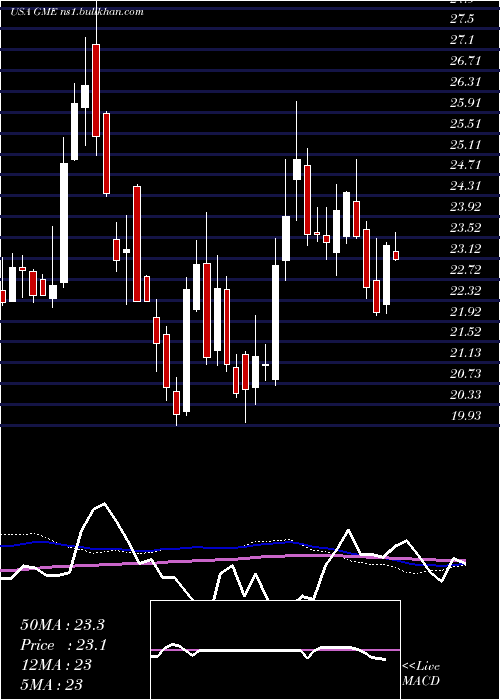This screenshot has width=500, height=700.
Task: Select the 27.1 price axis label
Action: tap(461, 40)
